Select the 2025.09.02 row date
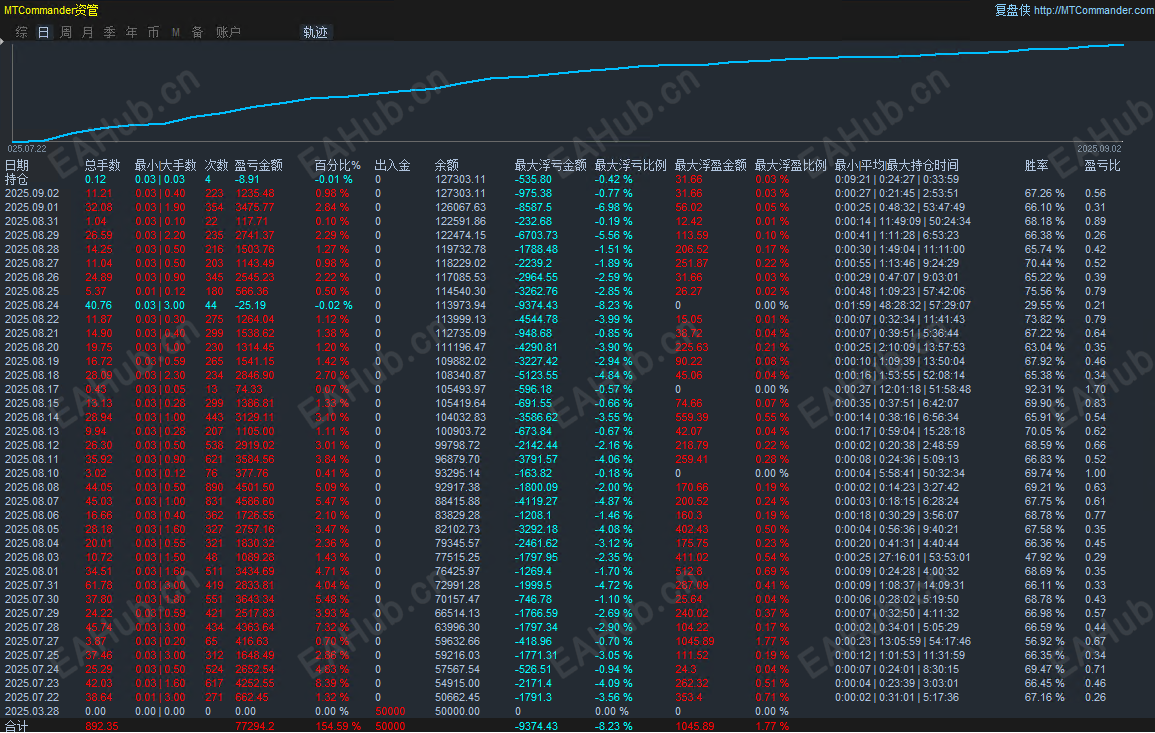Image resolution: width=1155 pixels, height=733 pixels. tap(32, 194)
